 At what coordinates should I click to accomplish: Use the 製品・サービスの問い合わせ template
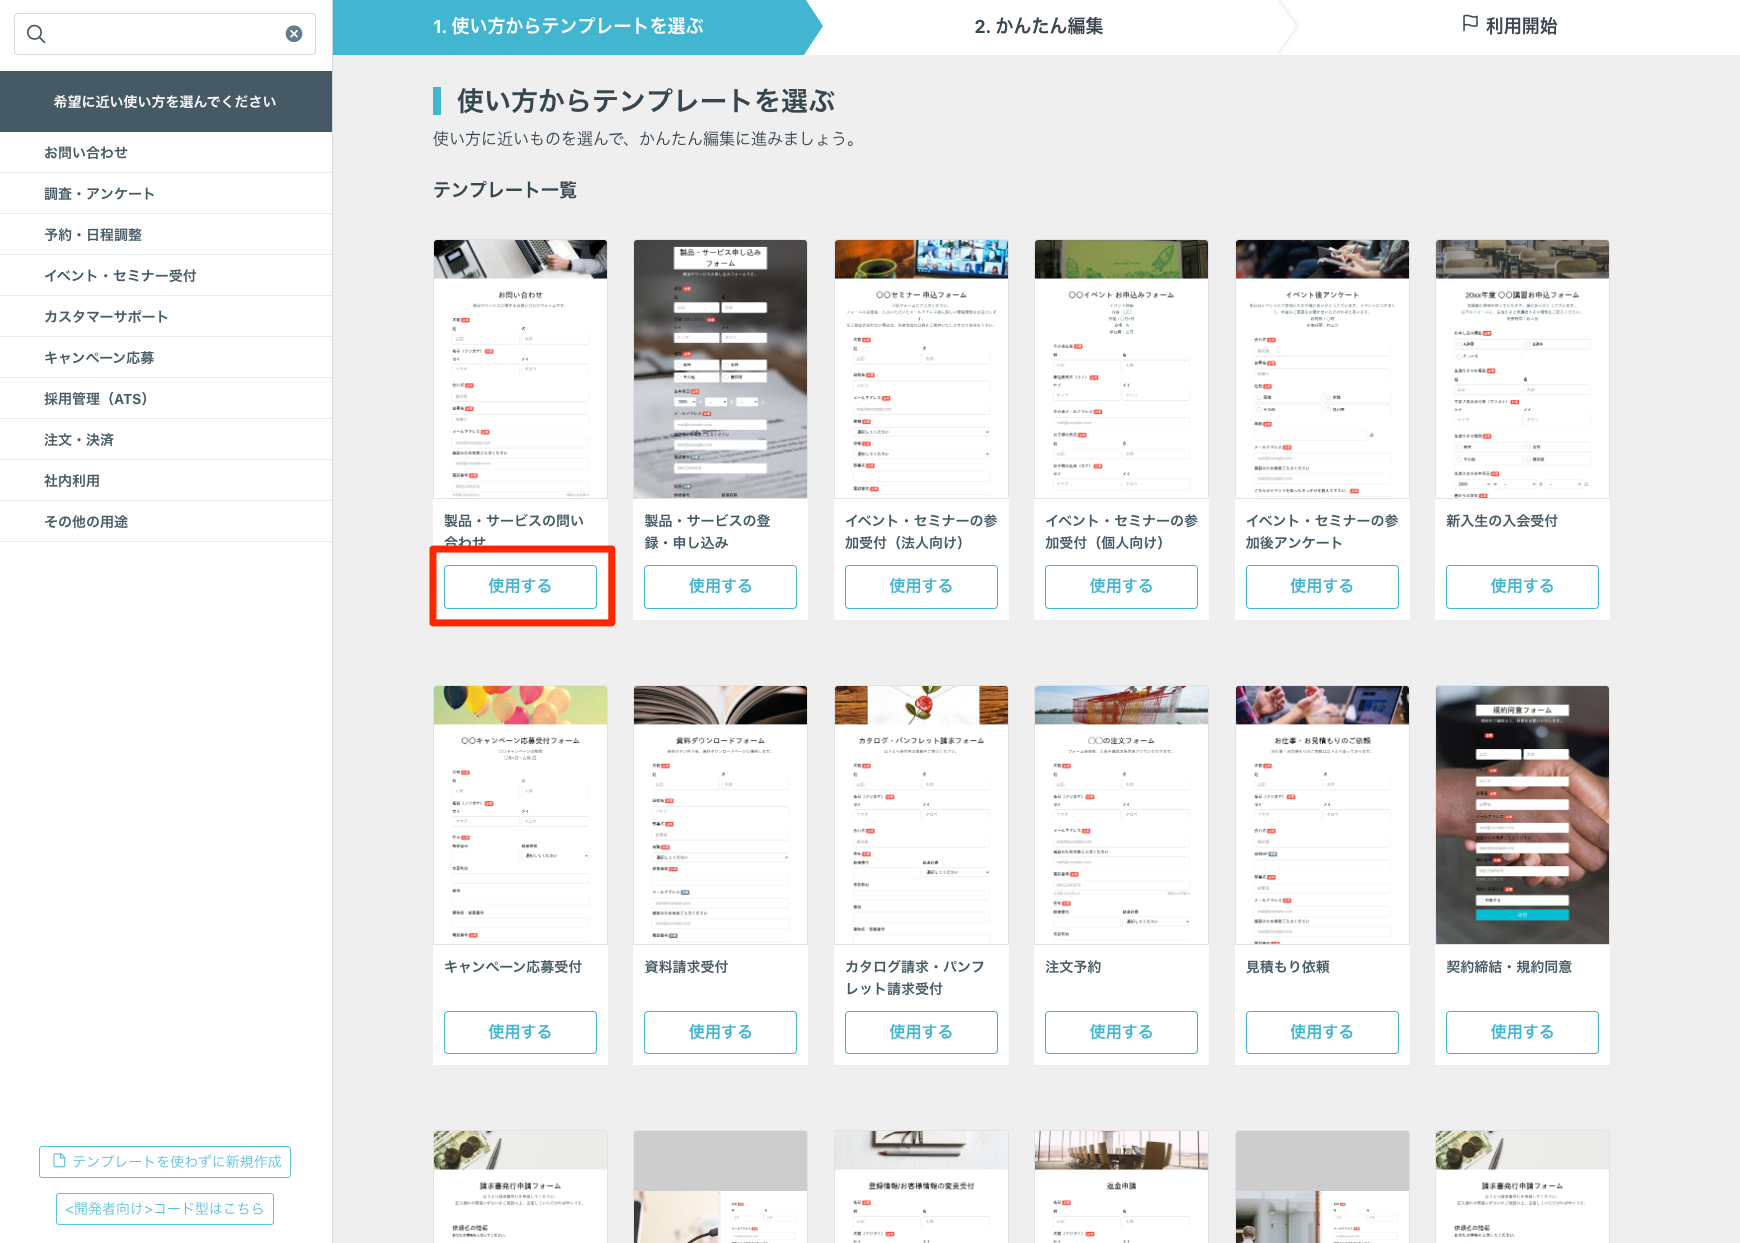point(520,586)
